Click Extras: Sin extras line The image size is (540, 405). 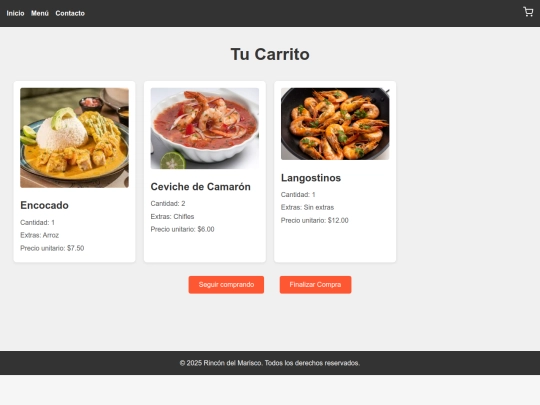[308, 207]
